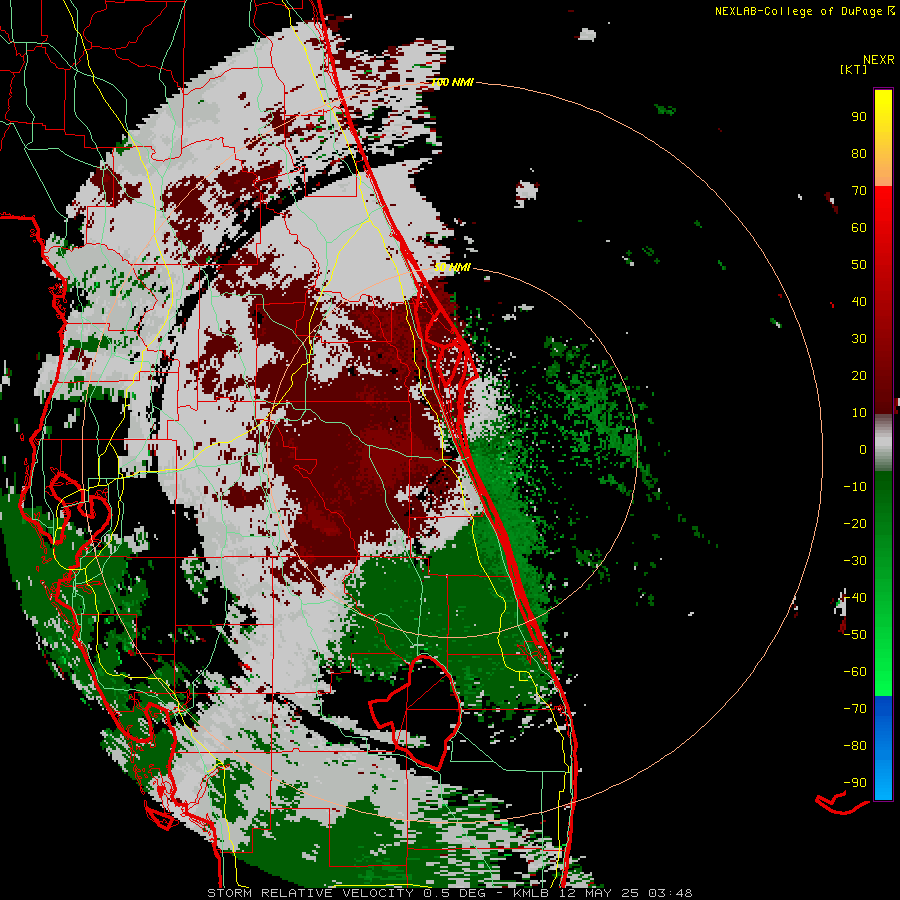Click the [KT] units label
Viewport: 900px width, 900px height.
click(853, 69)
